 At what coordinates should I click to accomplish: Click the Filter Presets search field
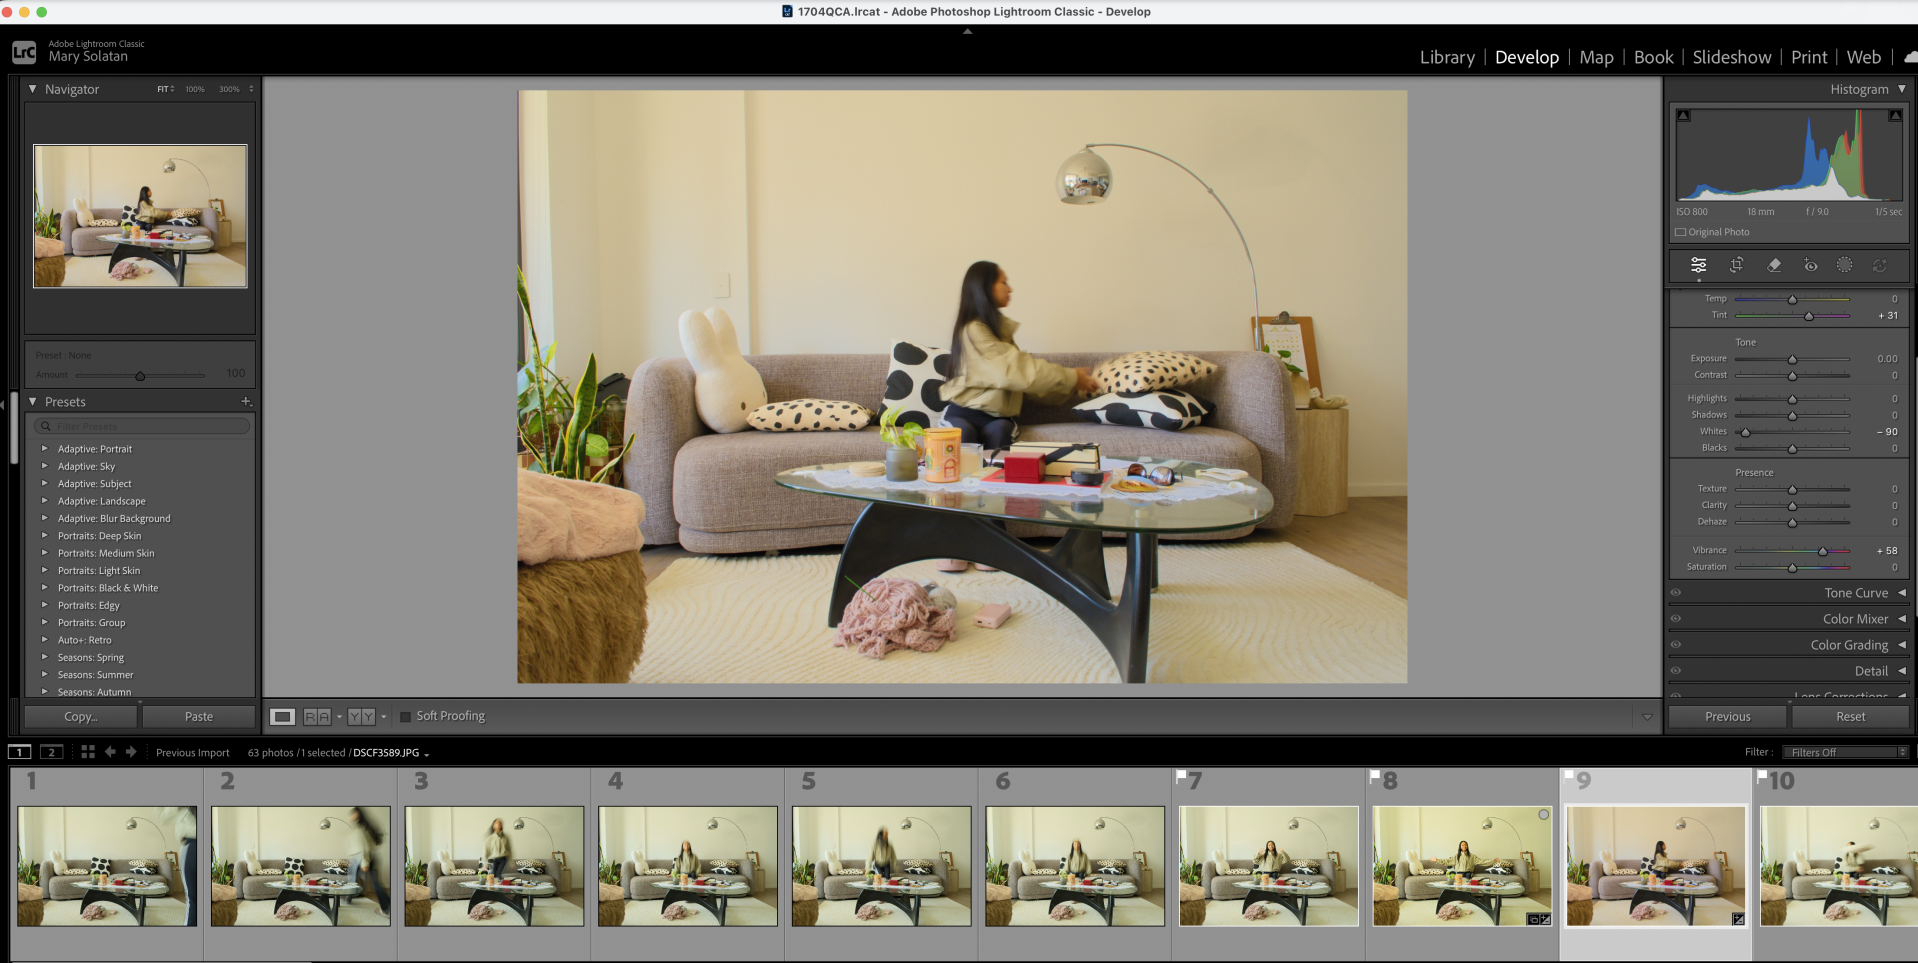point(142,426)
